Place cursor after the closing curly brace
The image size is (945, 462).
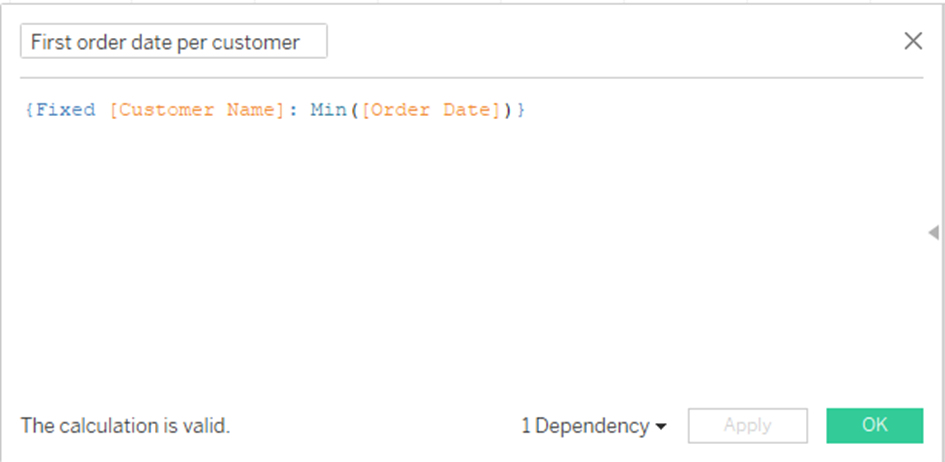point(526,110)
